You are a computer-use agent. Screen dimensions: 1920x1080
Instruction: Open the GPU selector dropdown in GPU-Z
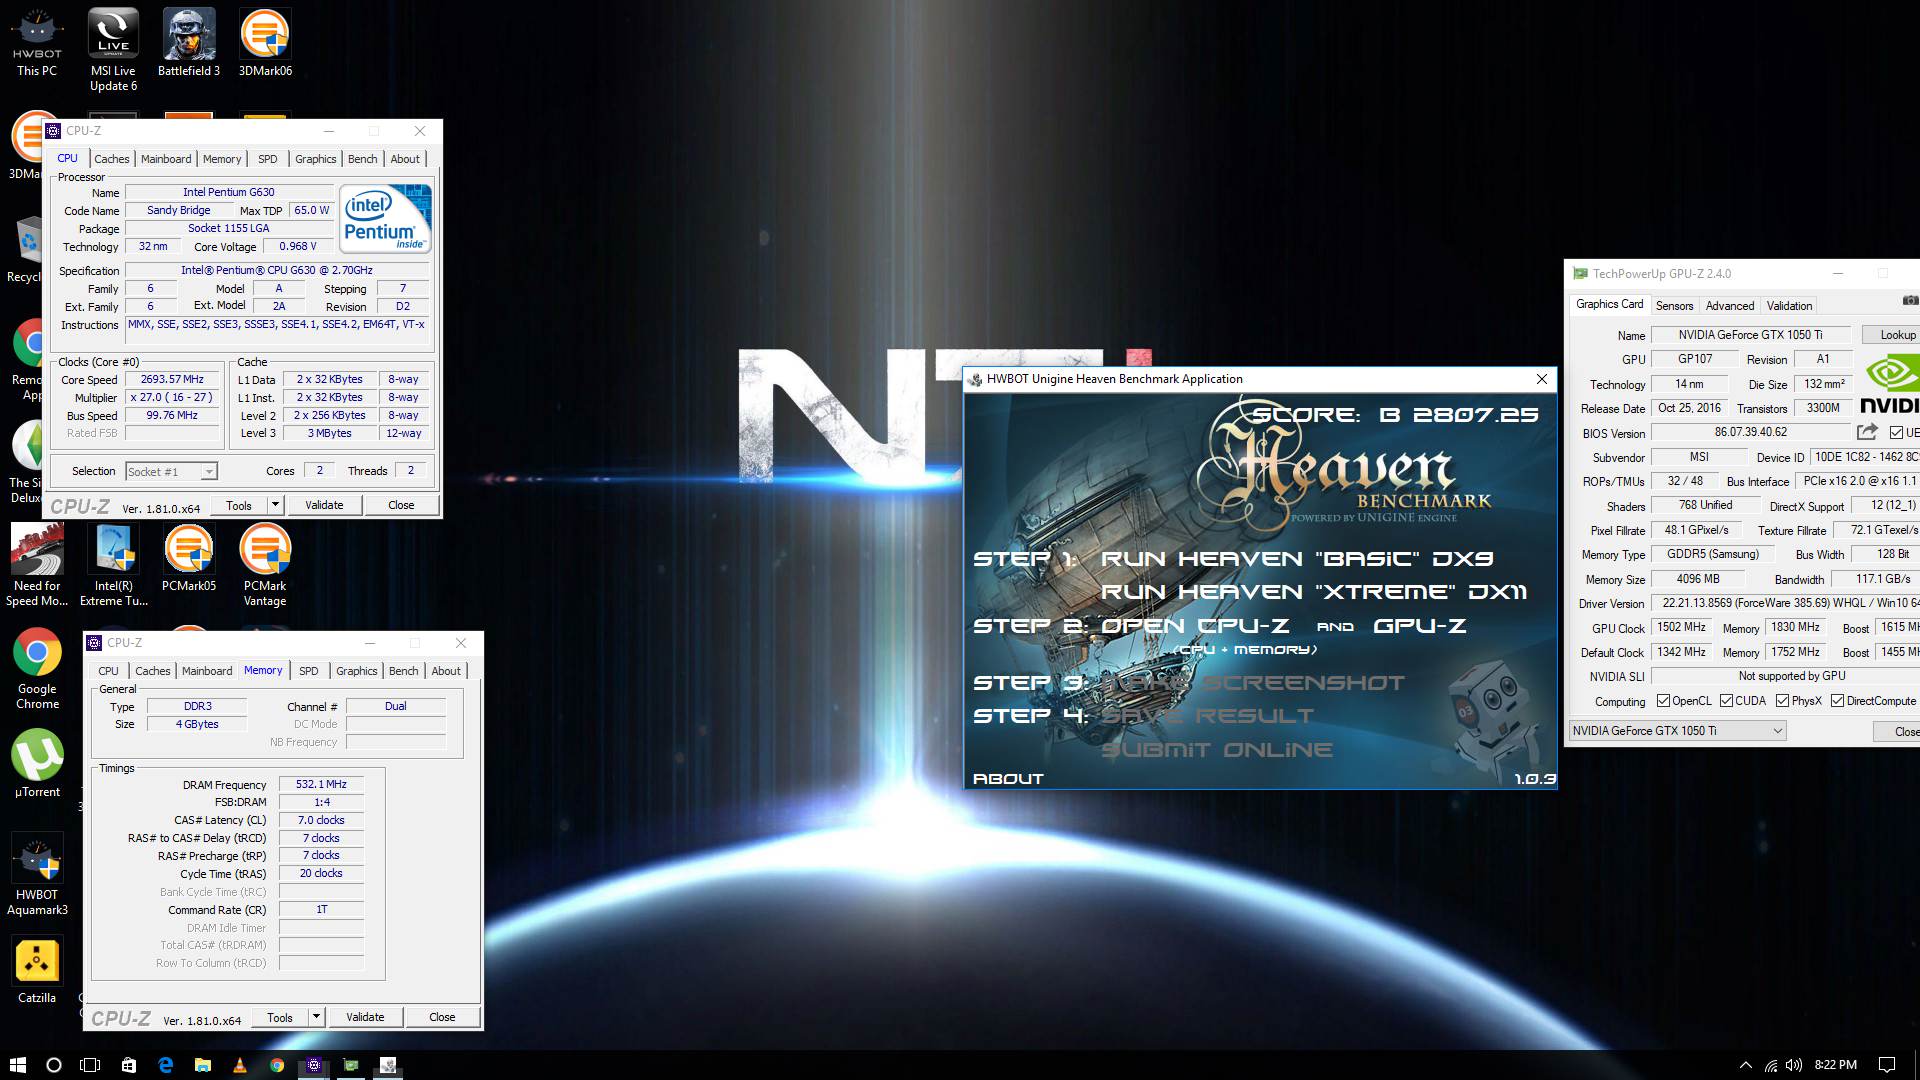pos(1677,731)
